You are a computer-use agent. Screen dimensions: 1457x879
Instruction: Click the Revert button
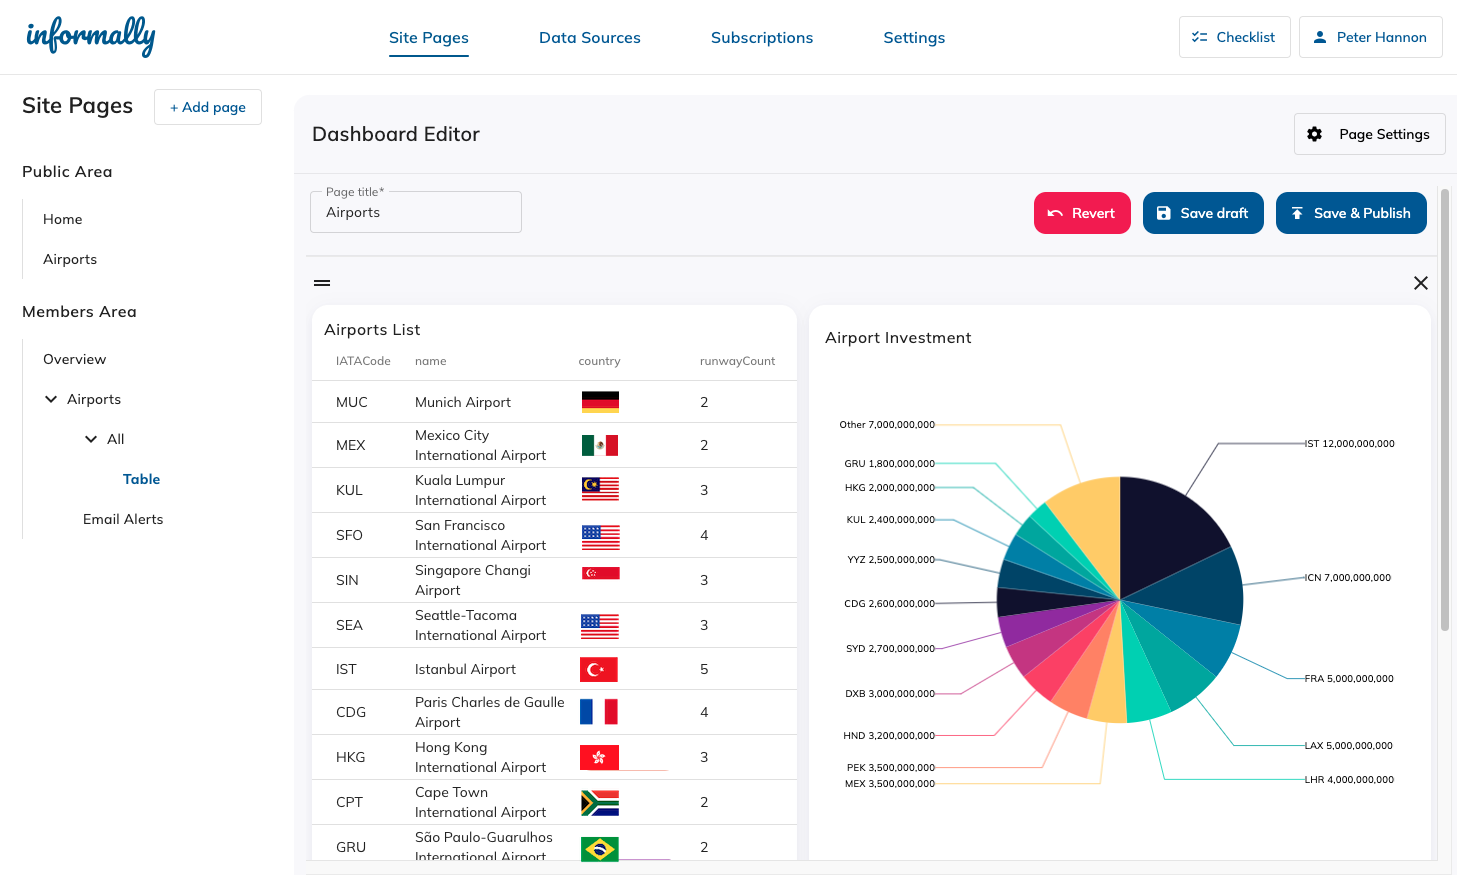(1082, 213)
